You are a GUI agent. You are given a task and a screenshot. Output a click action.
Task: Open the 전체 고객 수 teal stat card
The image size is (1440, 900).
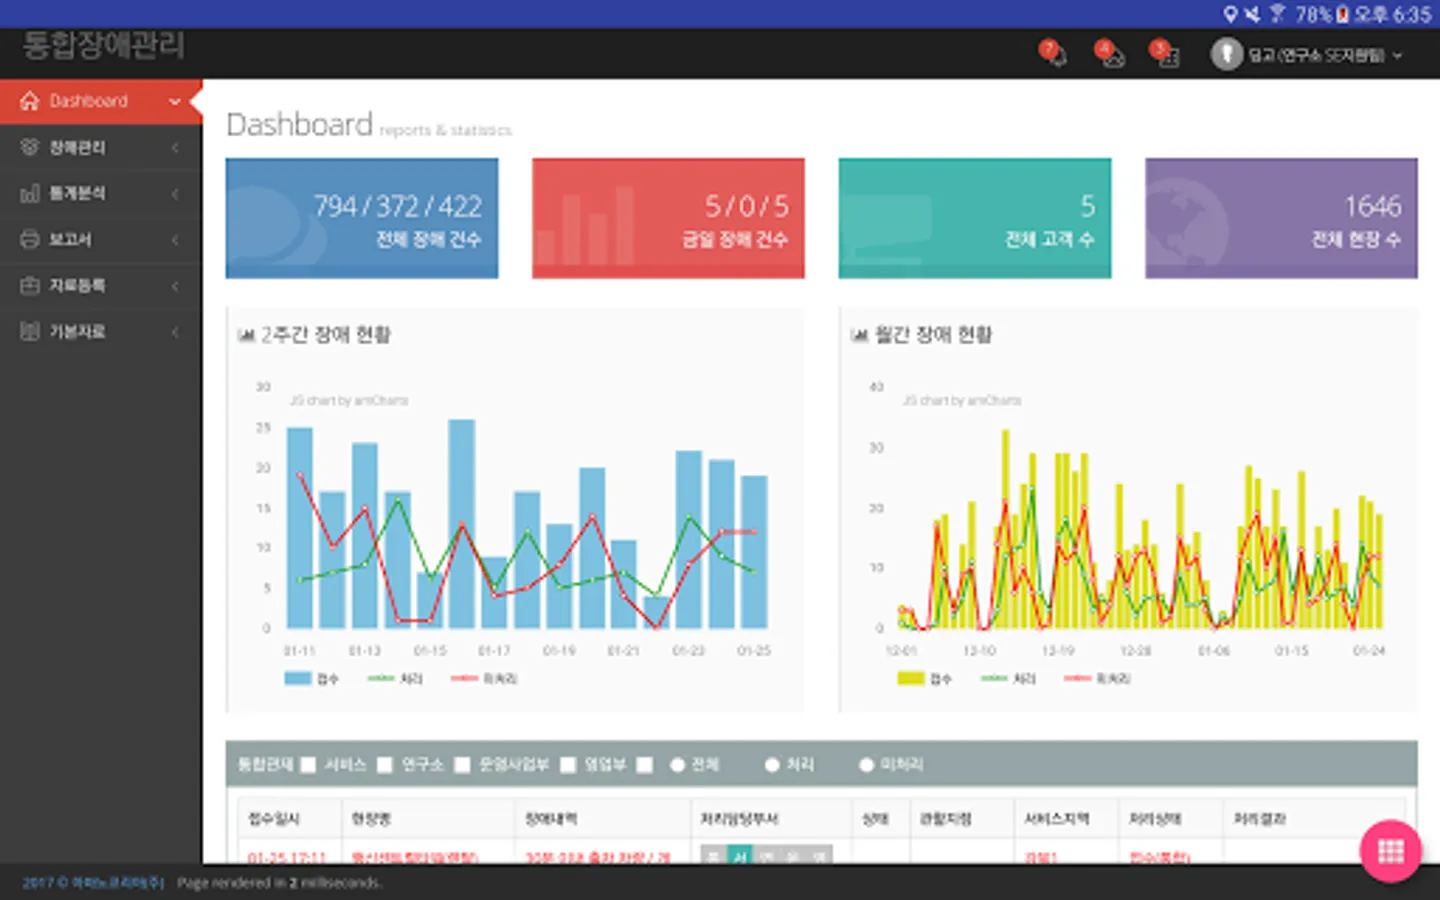pos(975,218)
